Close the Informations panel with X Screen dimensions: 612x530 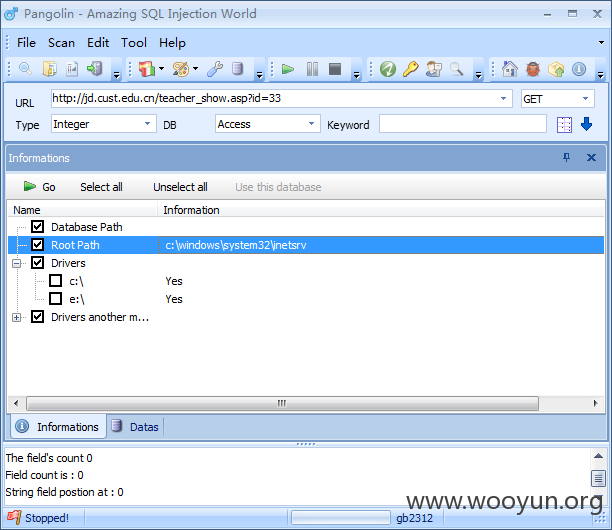[x=591, y=157]
